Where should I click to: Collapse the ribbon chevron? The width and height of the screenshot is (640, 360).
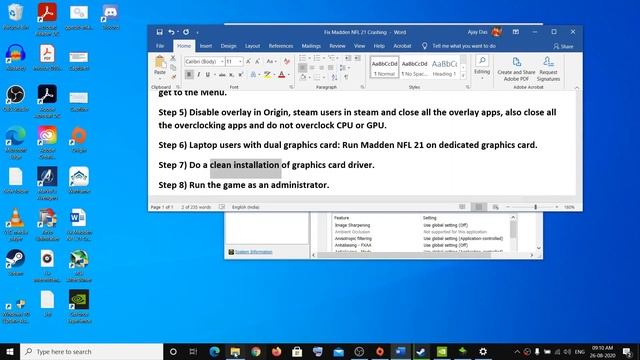(577, 87)
